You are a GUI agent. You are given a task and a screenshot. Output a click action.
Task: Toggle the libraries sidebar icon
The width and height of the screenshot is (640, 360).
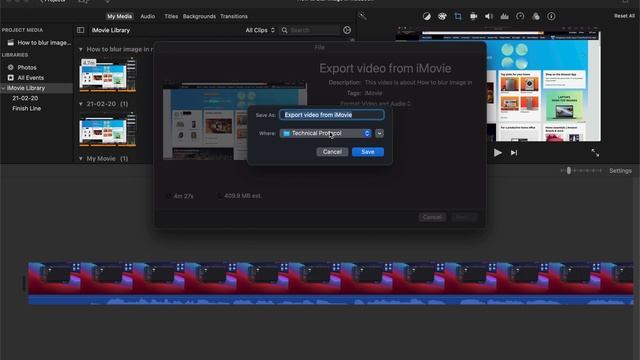(x=80, y=30)
